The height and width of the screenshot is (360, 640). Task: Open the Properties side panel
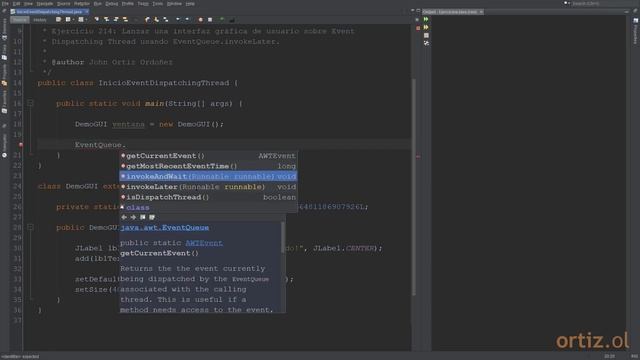636,32
